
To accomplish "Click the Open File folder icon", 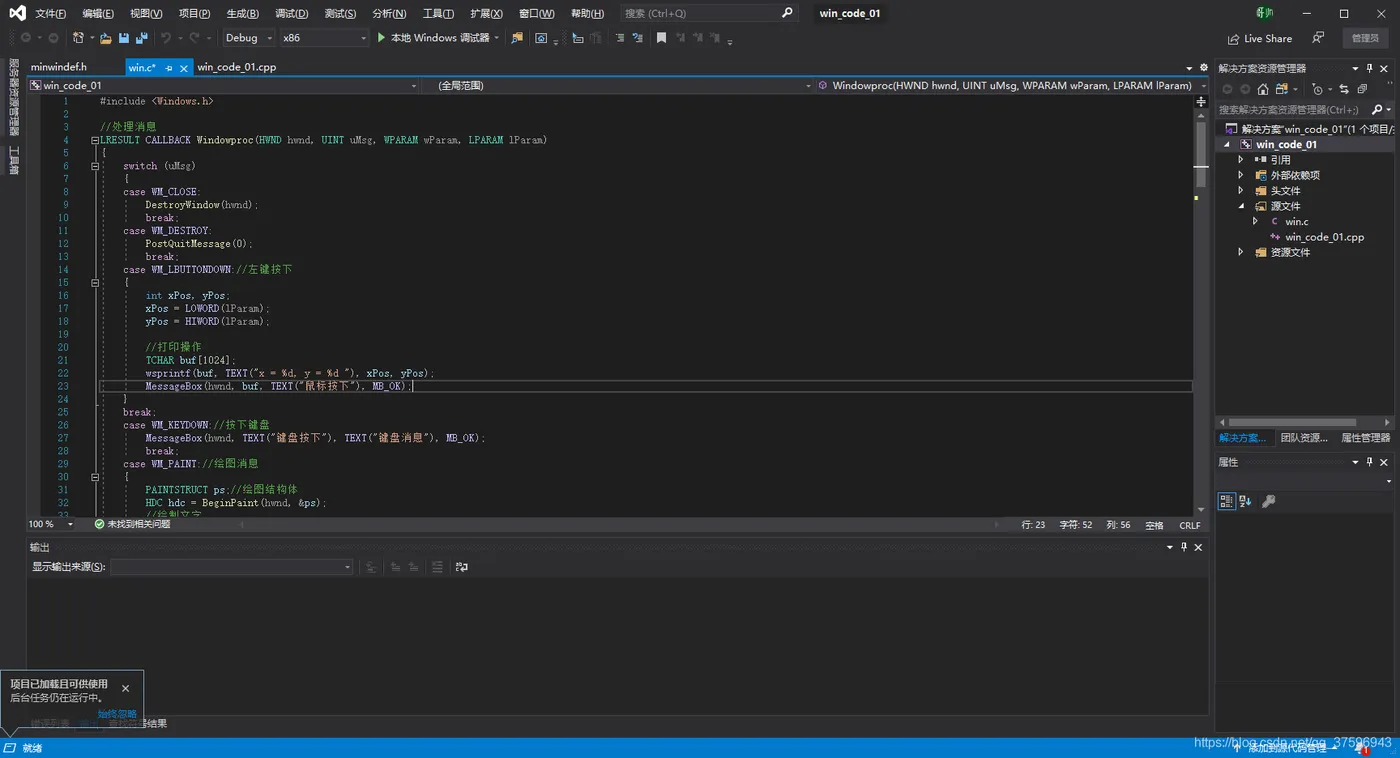I will tap(105, 38).
